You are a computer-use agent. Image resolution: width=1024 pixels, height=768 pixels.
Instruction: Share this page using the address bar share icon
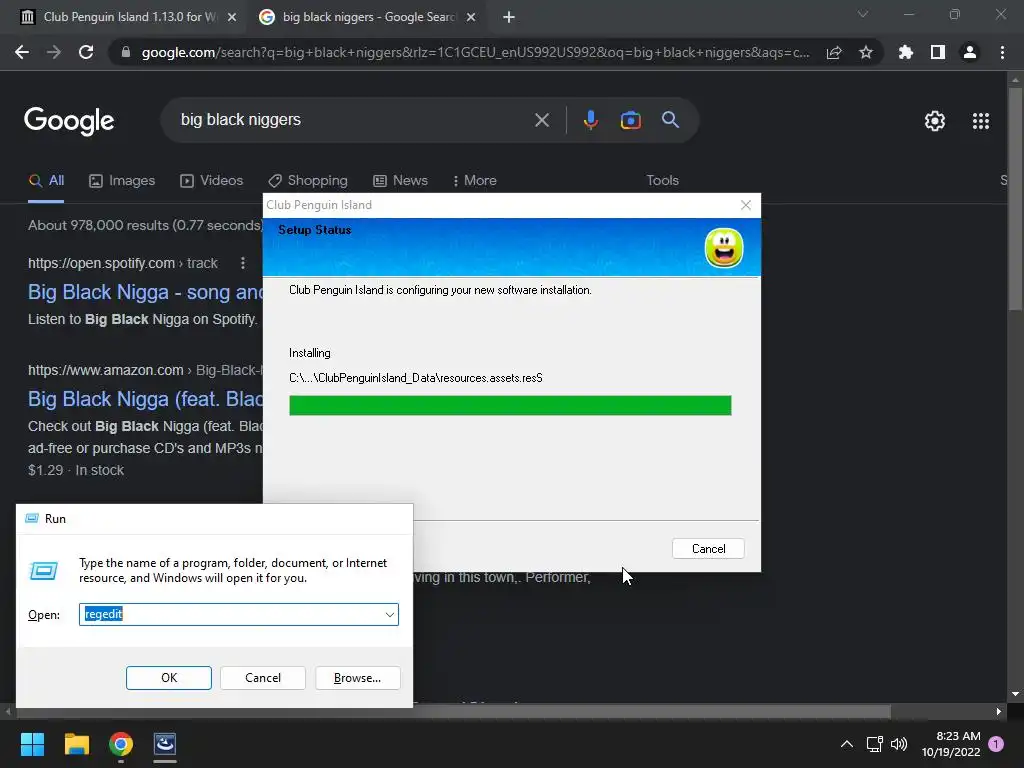(834, 52)
